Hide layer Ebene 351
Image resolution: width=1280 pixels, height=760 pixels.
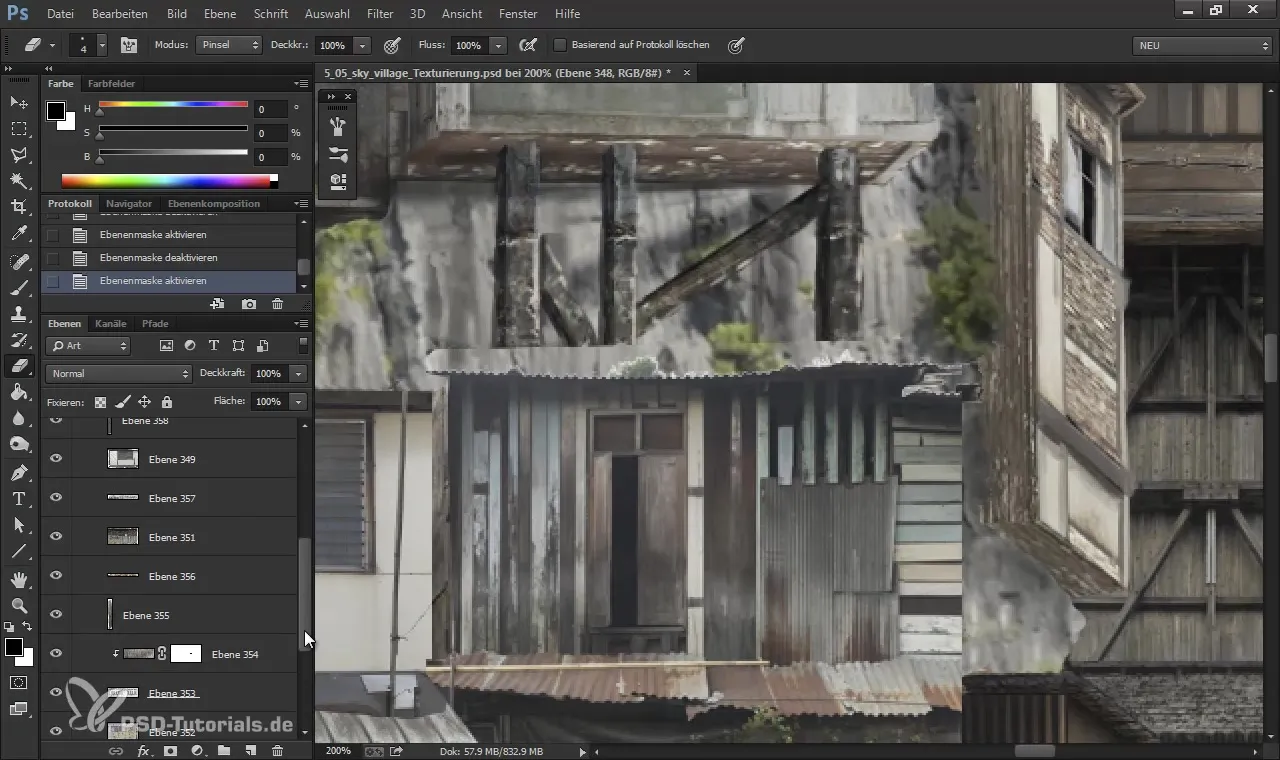(56, 537)
